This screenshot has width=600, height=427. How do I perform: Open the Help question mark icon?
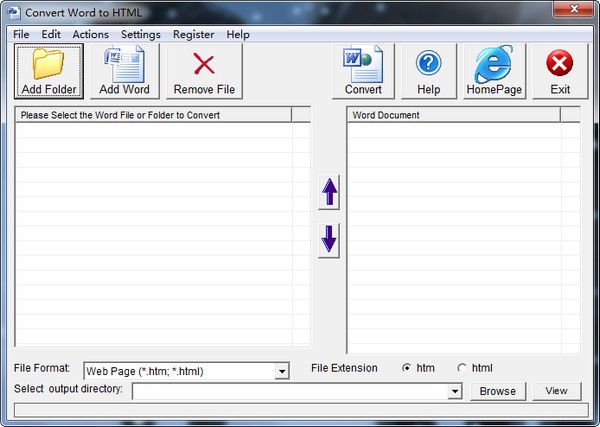click(x=429, y=63)
